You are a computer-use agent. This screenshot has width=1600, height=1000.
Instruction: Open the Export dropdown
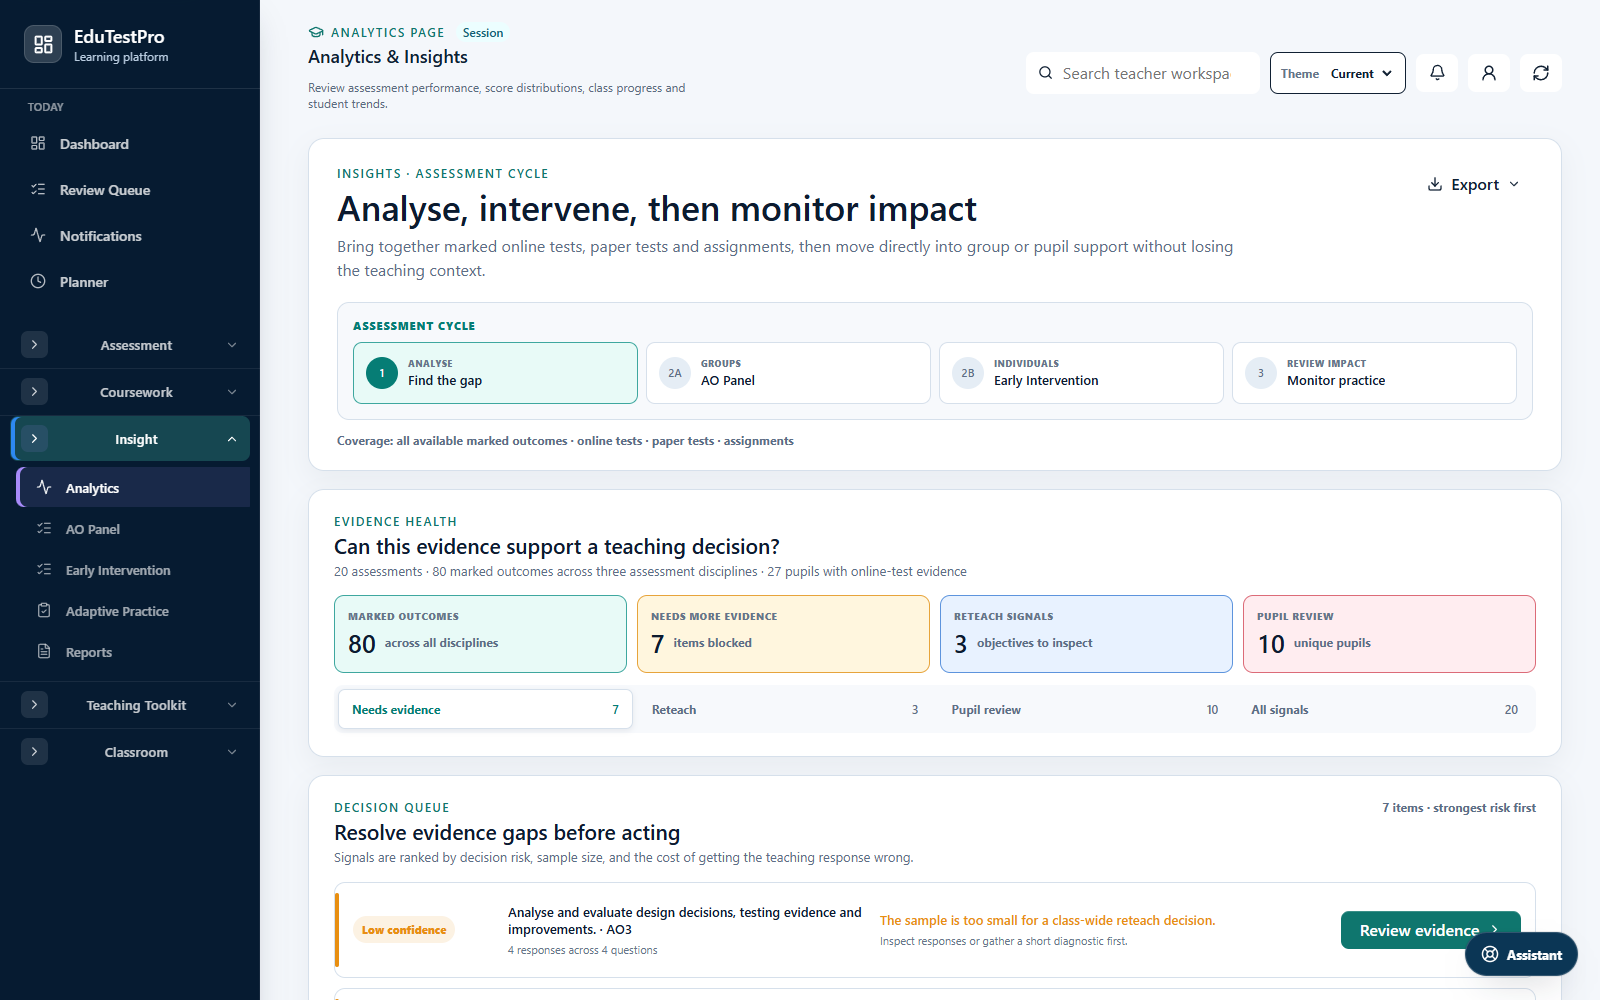pos(1473,185)
